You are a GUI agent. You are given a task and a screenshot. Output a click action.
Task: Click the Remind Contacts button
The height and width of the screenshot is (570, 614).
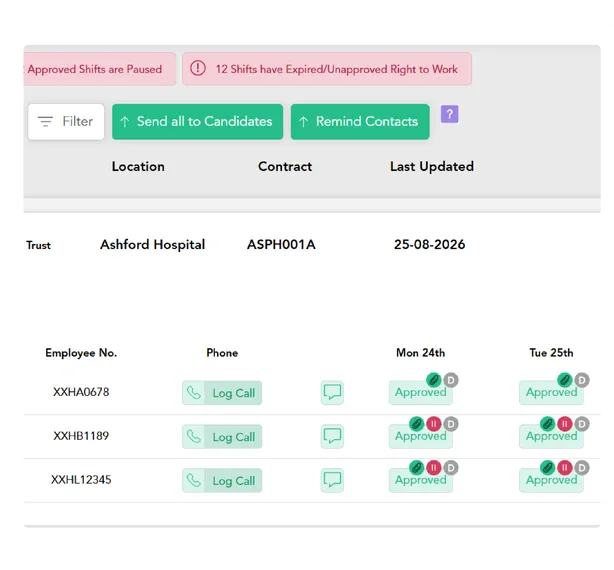[x=360, y=122]
